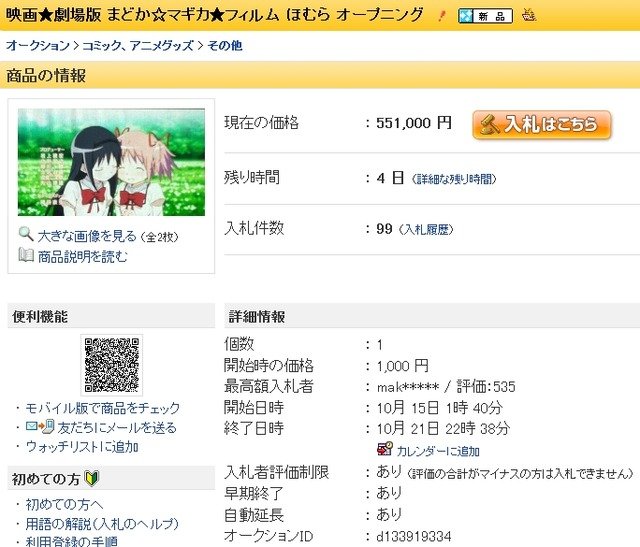This screenshot has height=547, width=640.
Task: Click remaining time value 4 日
Action: pyautogui.click(x=390, y=178)
